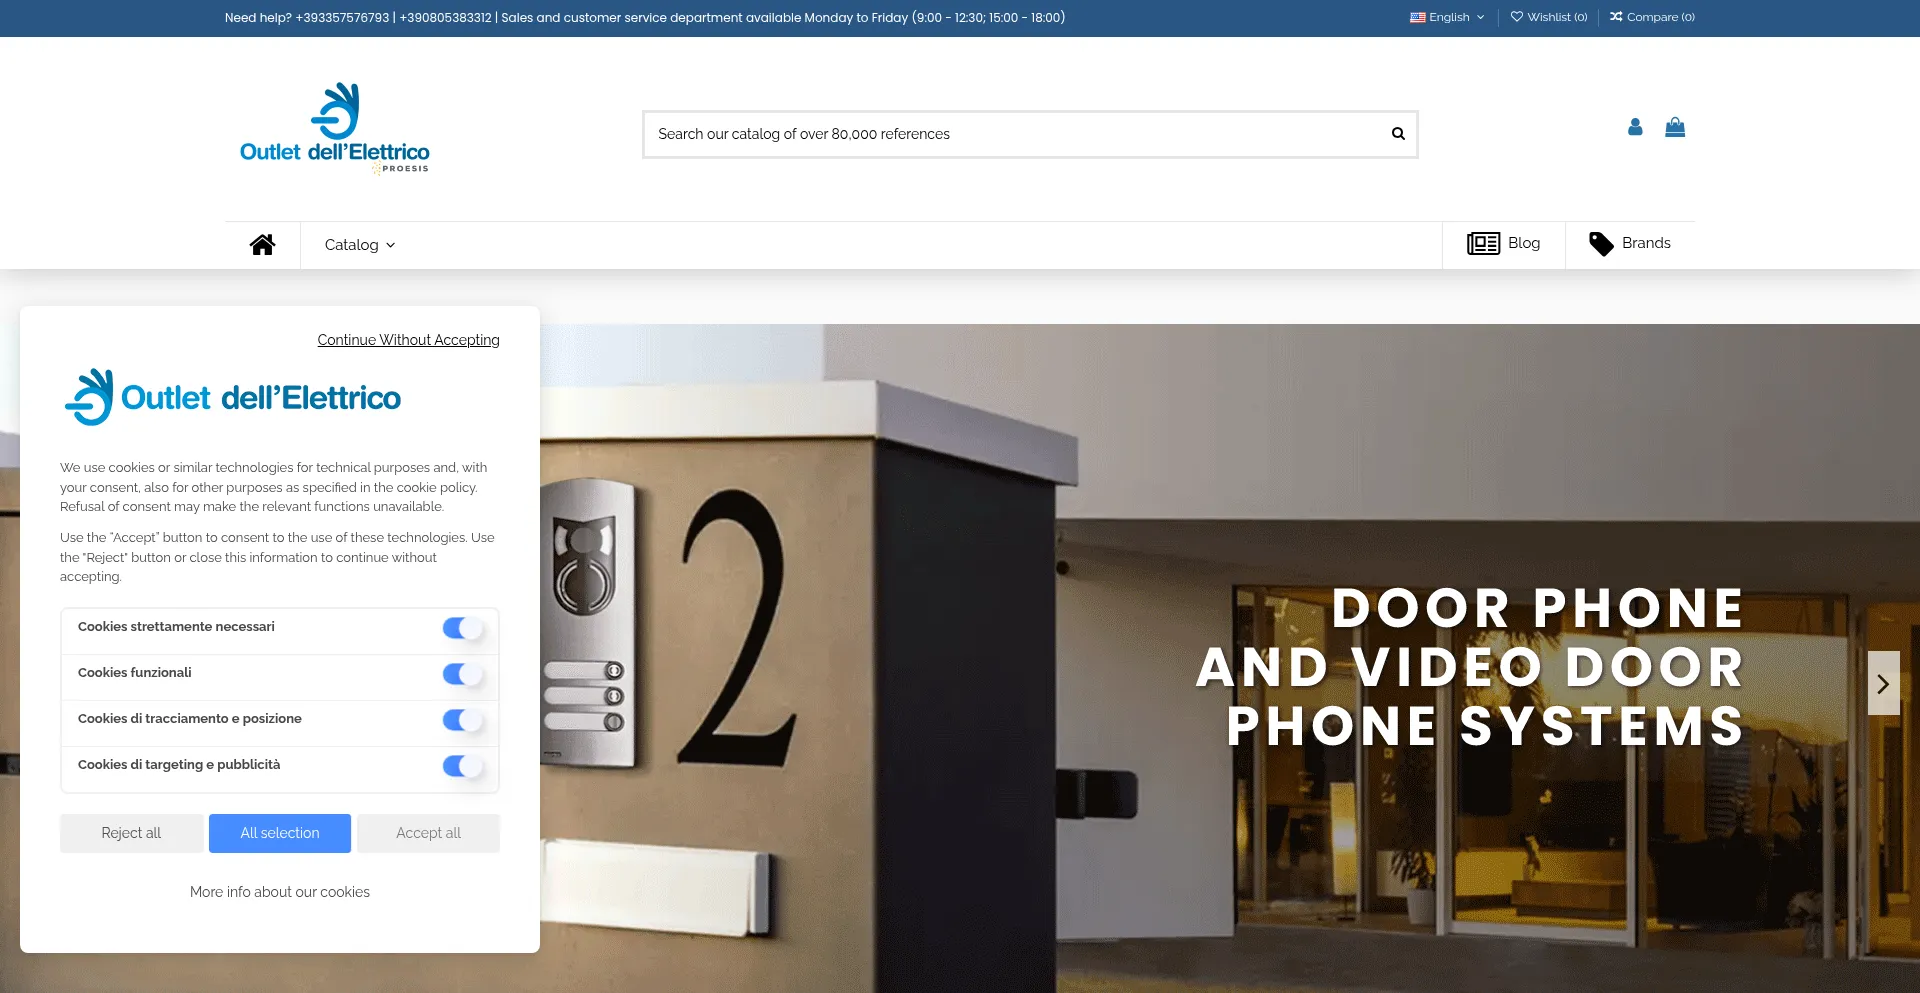Click Continue Without Accepting link
Viewport: 1920px width, 993px height.
coord(408,340)
